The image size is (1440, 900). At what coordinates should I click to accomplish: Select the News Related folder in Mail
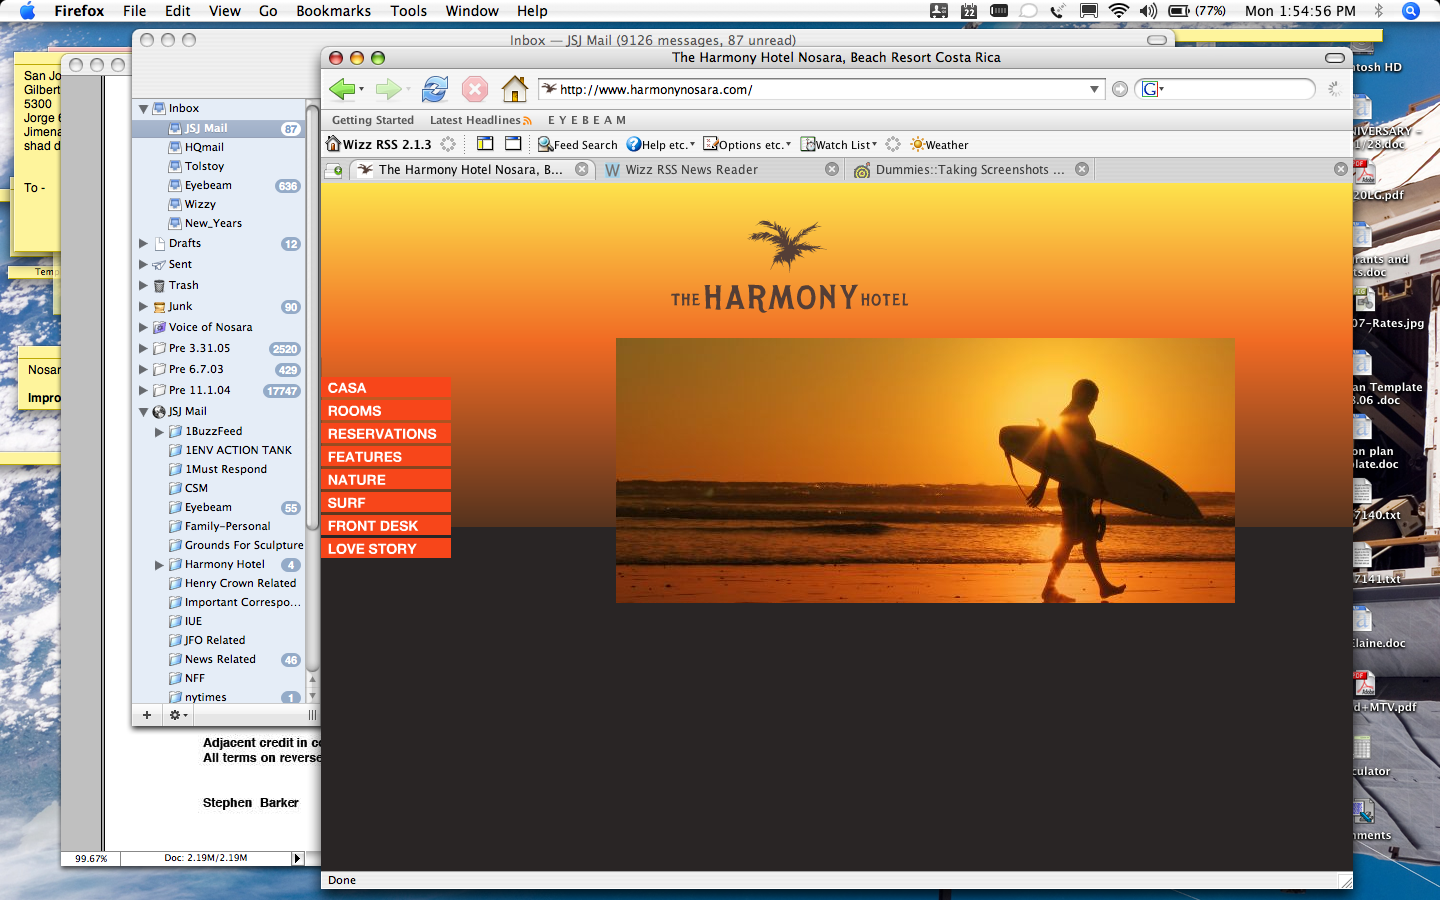point(220,659)
